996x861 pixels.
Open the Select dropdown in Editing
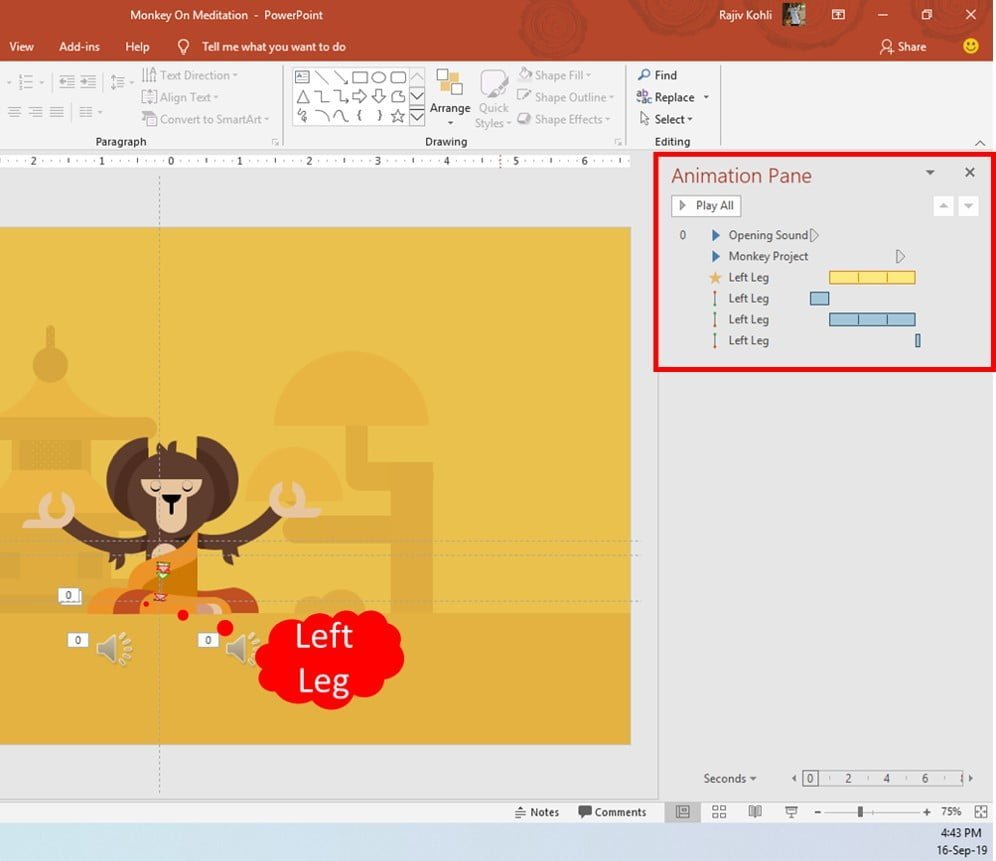click(x=665, y=119)
